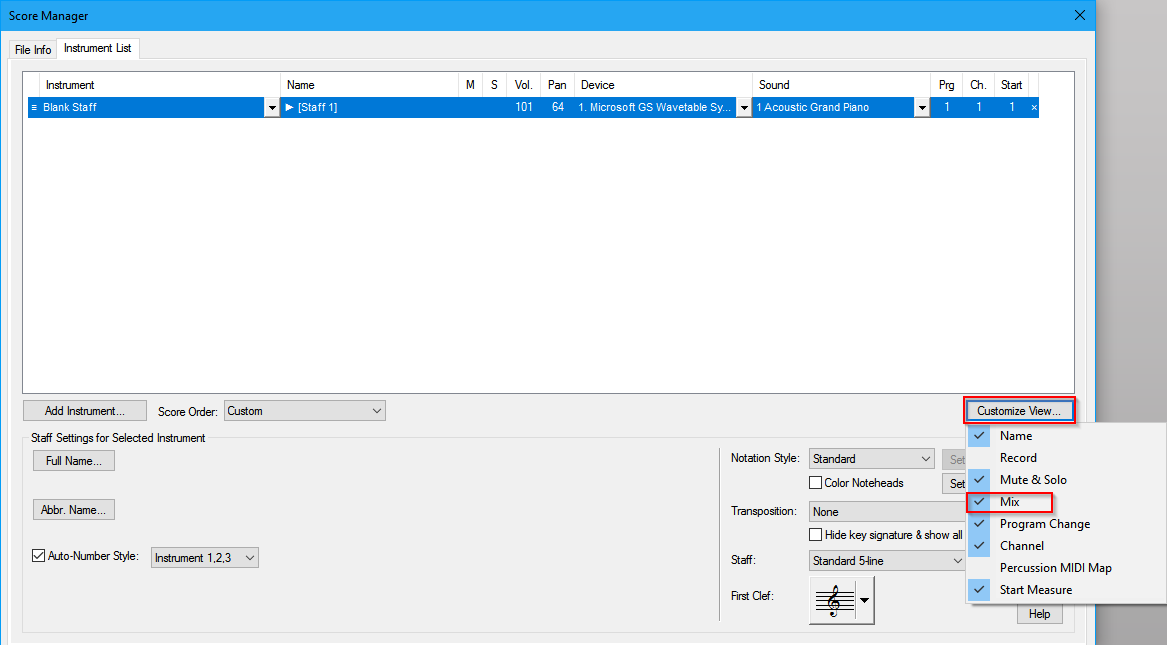Open the First Clef dropdown arrow
The image size is (1167, 645).
(x=865, y=600)
